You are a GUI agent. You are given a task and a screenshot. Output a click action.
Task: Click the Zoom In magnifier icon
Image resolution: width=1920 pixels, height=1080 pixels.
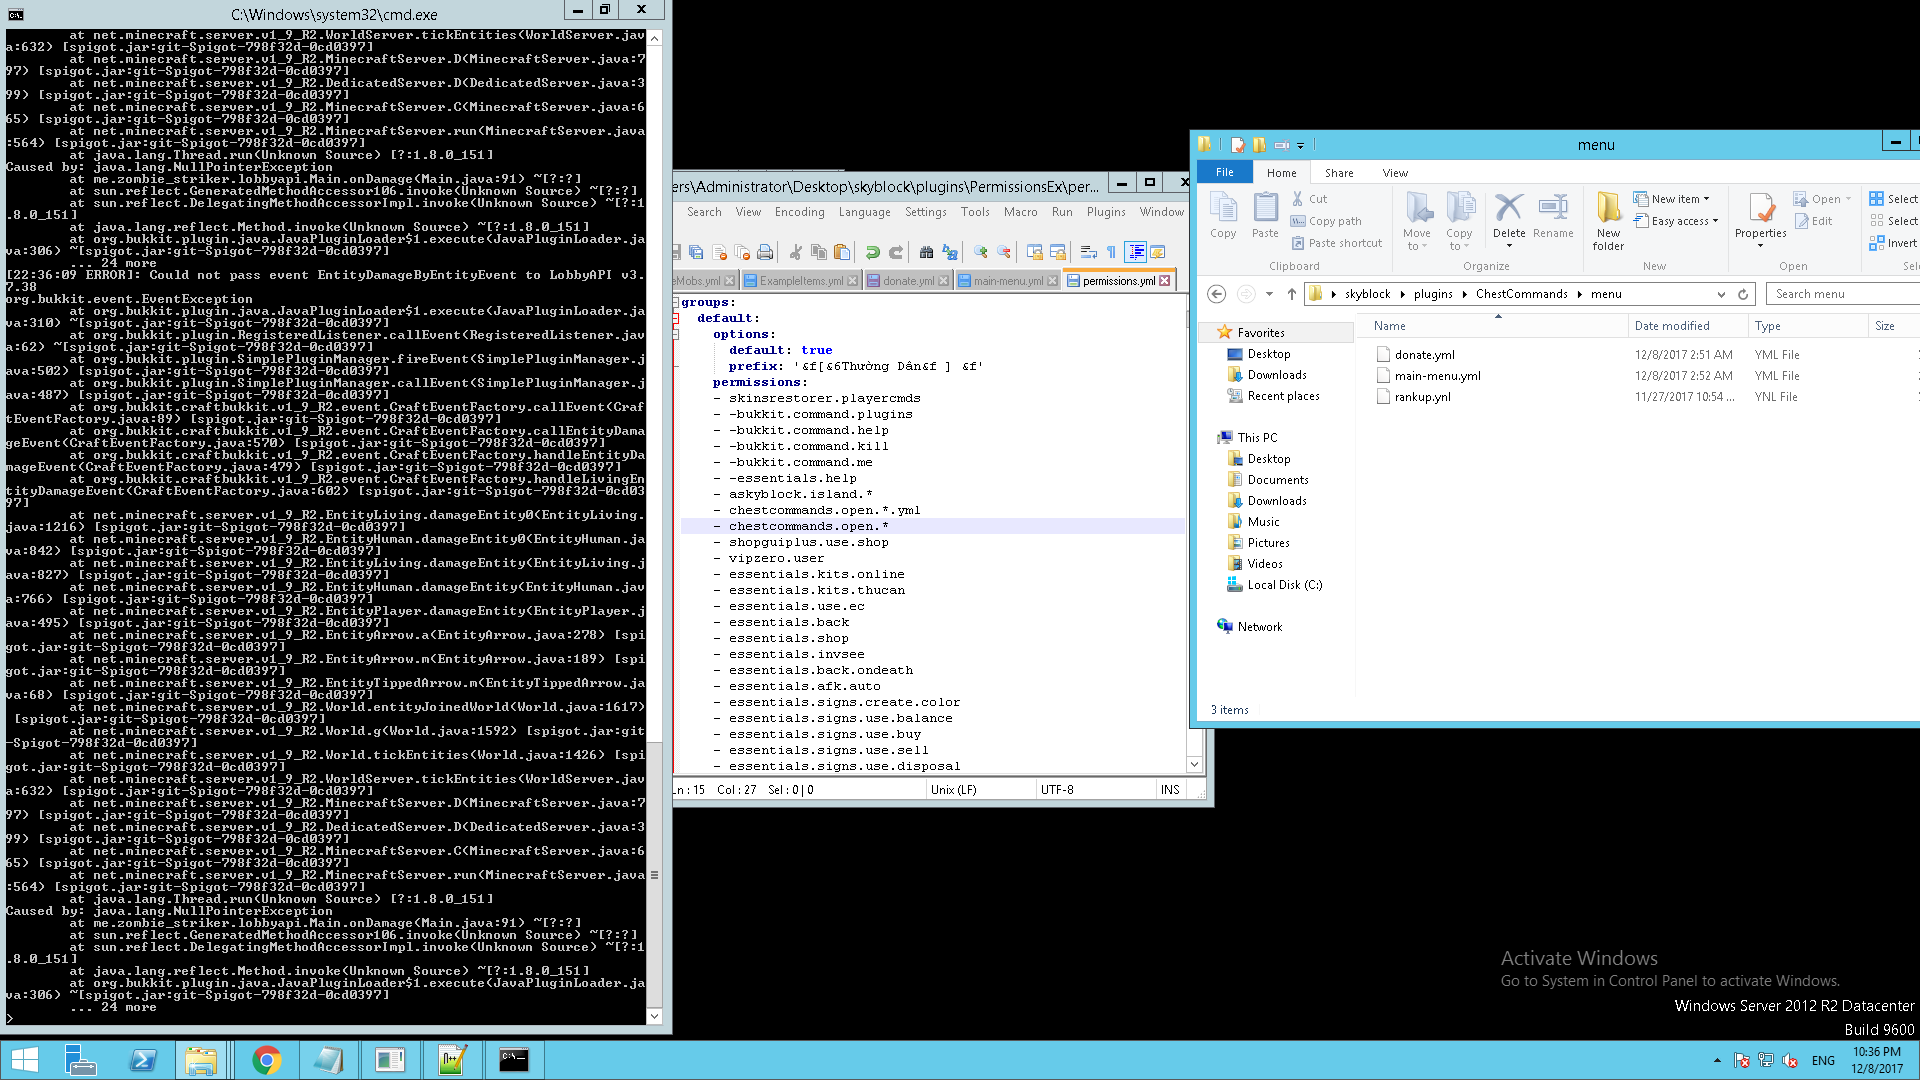pos(980,252)
